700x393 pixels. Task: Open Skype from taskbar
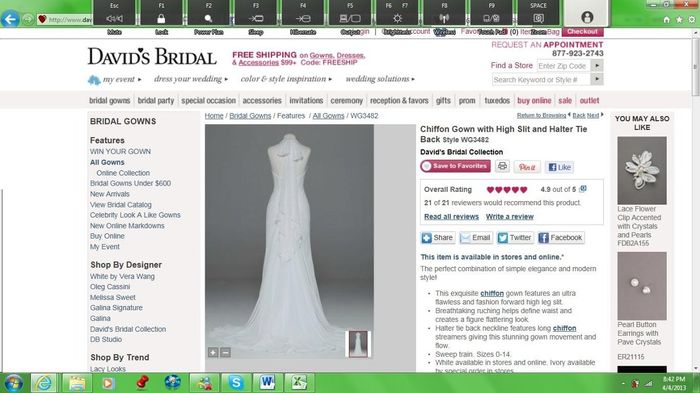[236, 383]
